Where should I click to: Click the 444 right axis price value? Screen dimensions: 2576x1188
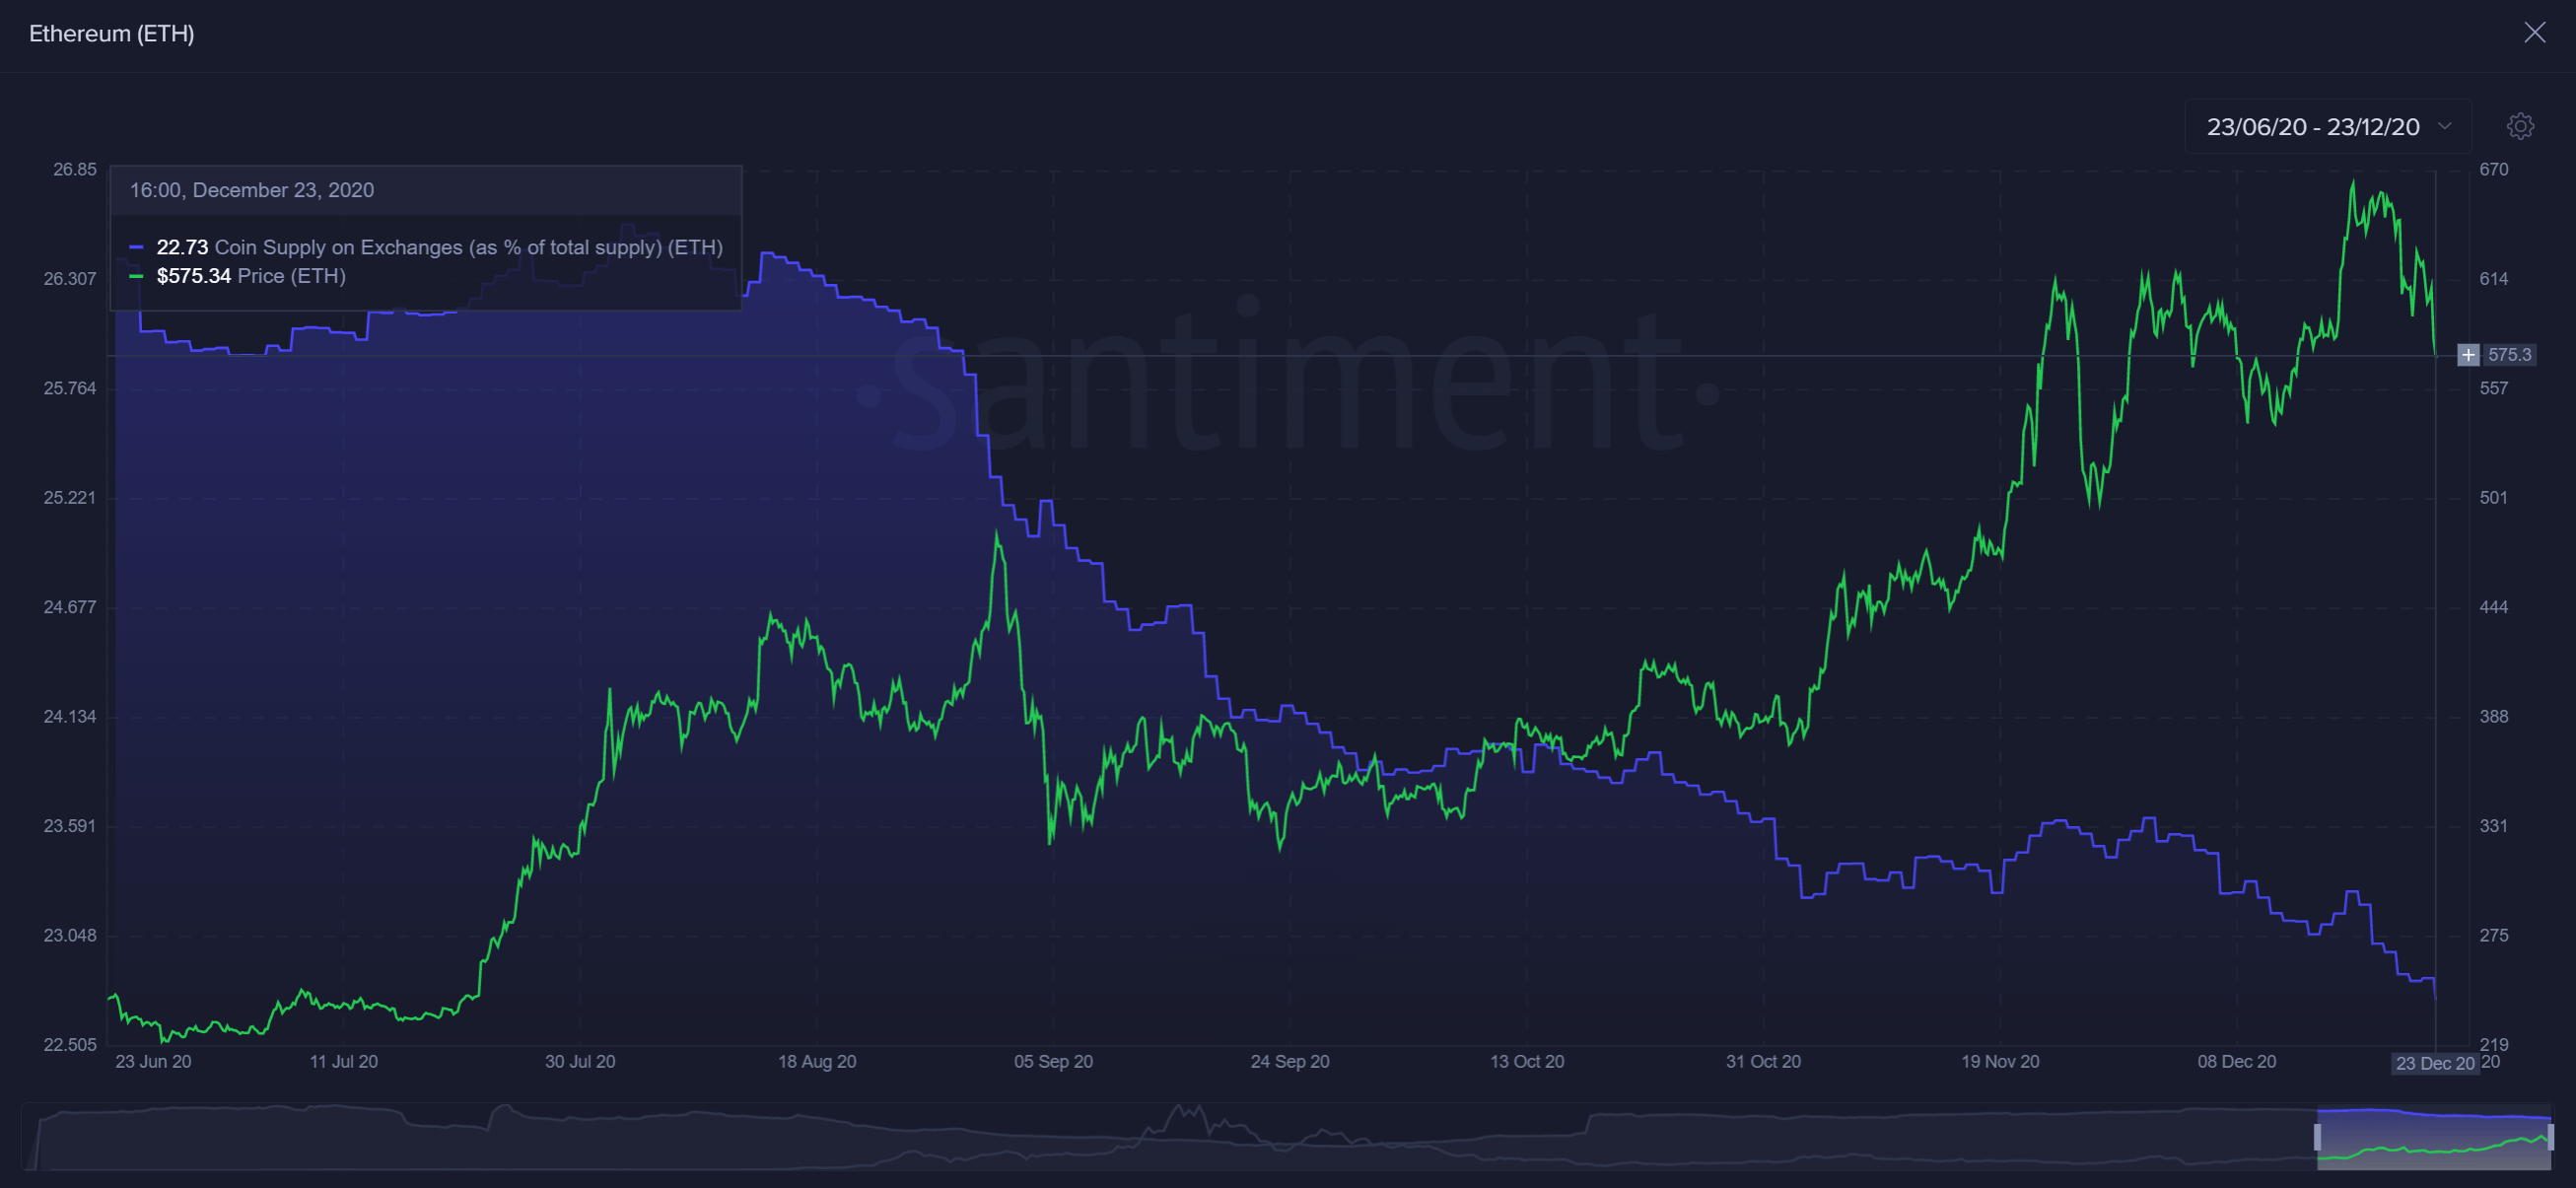2494,607
